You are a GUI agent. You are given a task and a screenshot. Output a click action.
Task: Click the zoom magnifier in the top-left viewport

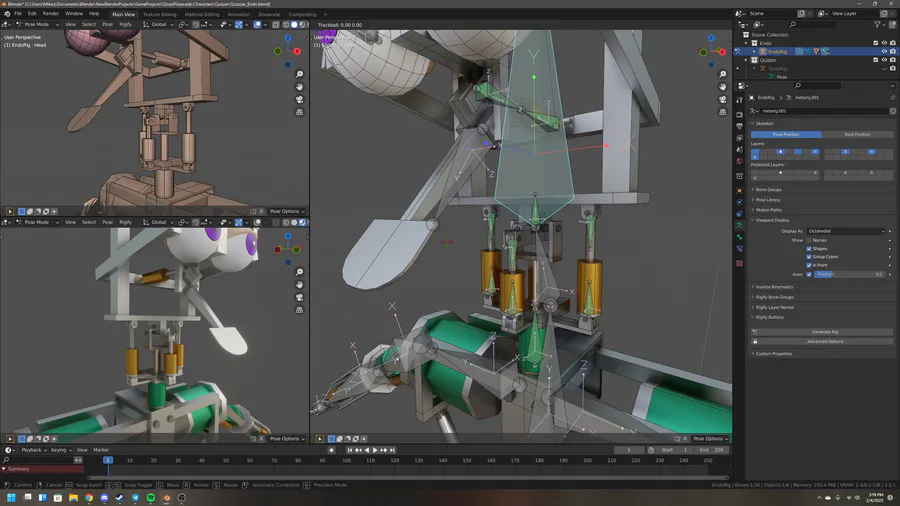(x=300, y=74)
